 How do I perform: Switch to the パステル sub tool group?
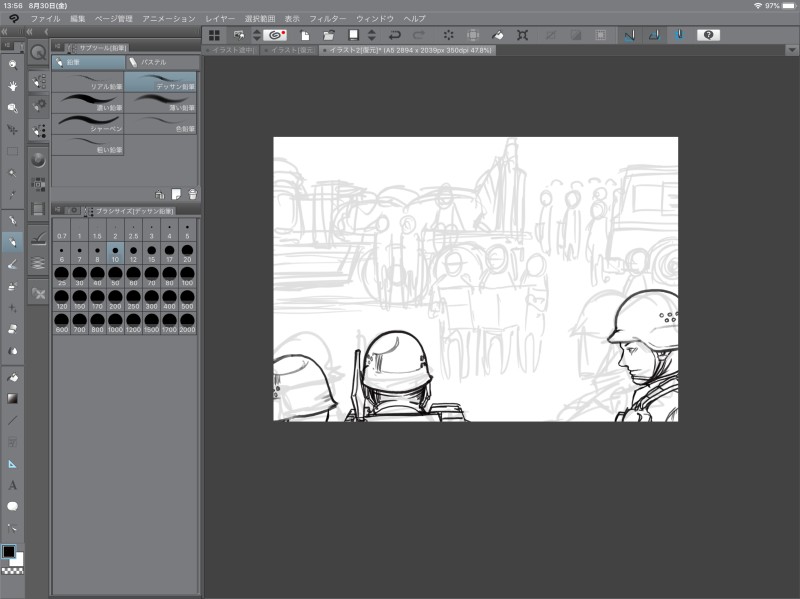161,62
